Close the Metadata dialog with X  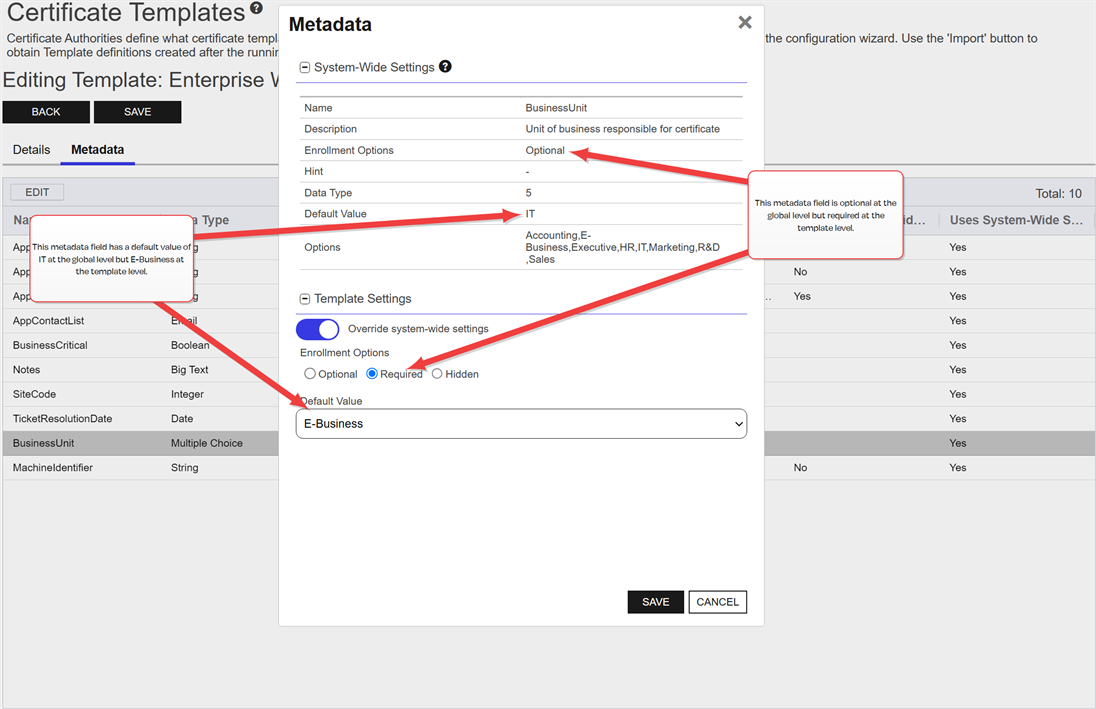tap(744, 22)
